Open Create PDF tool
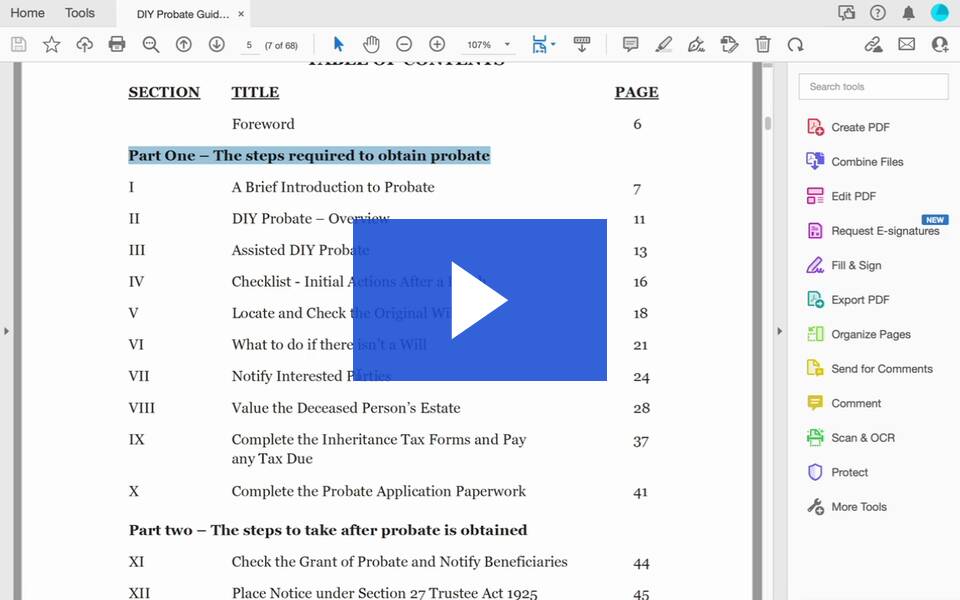 tap(849, 127)
